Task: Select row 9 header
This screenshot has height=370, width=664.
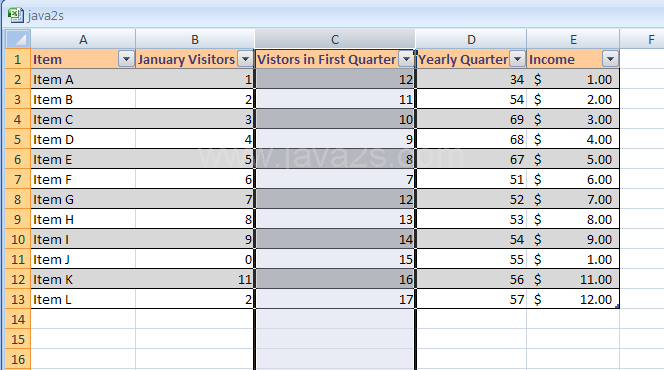Action: point(18,219)
